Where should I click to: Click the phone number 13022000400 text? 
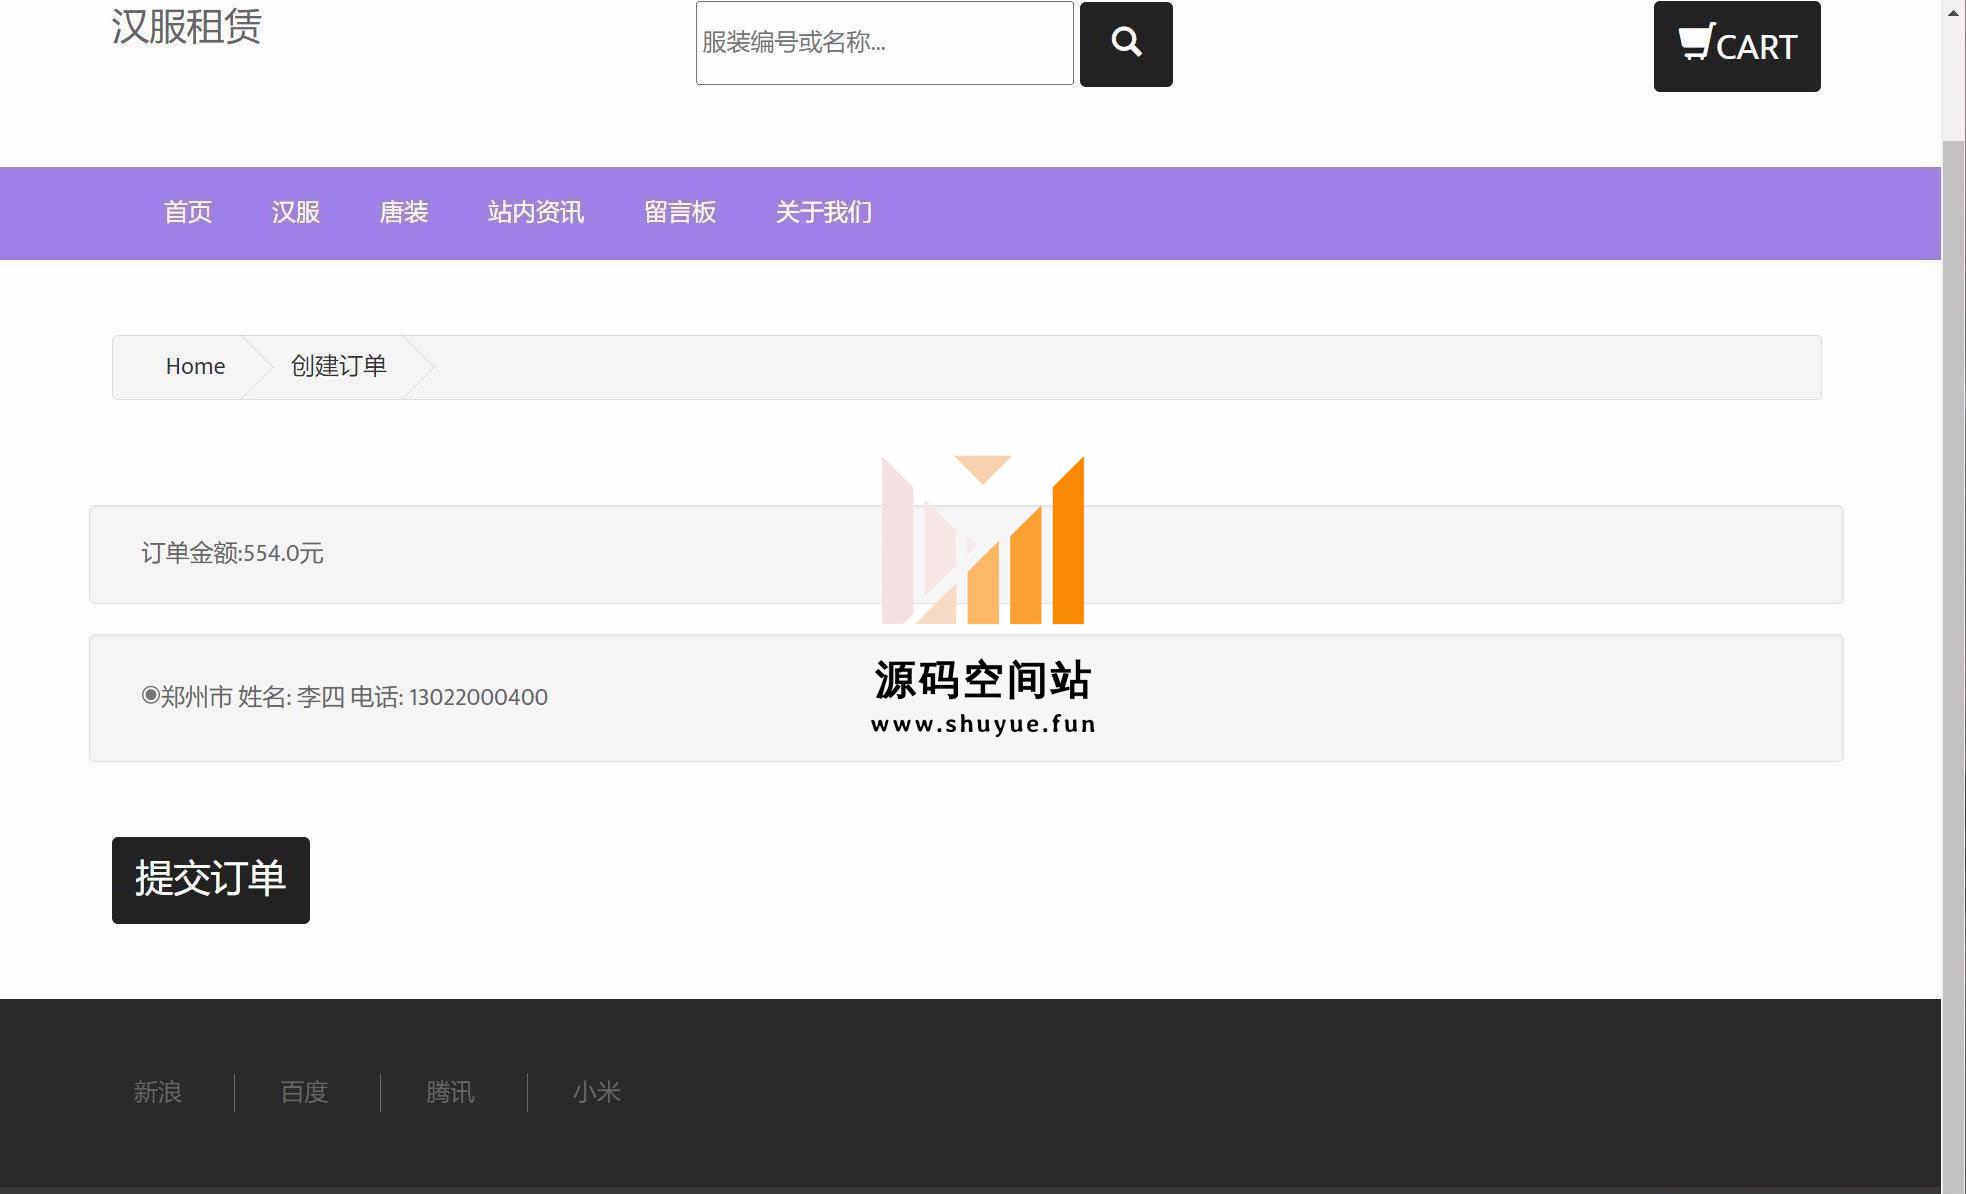tap(478, 697)
